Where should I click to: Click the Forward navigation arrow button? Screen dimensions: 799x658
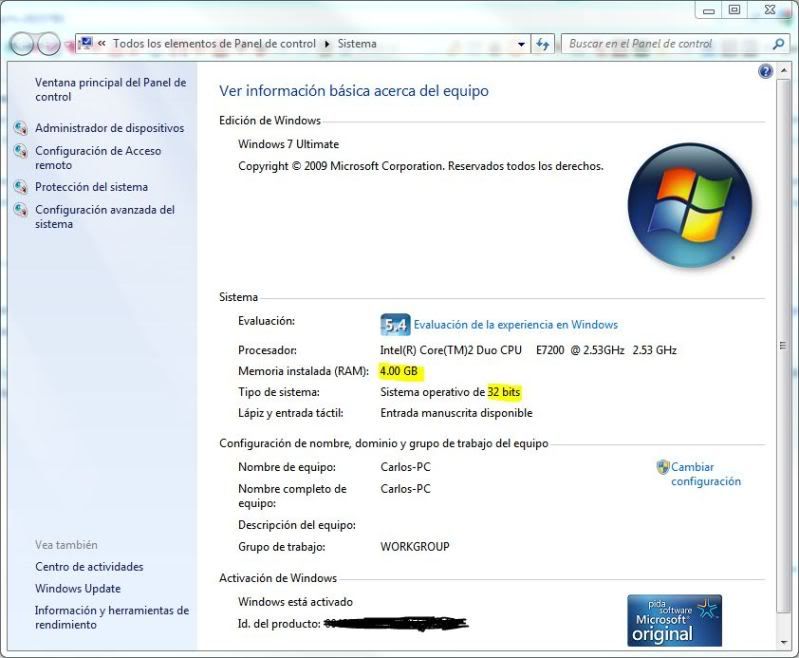49,44
